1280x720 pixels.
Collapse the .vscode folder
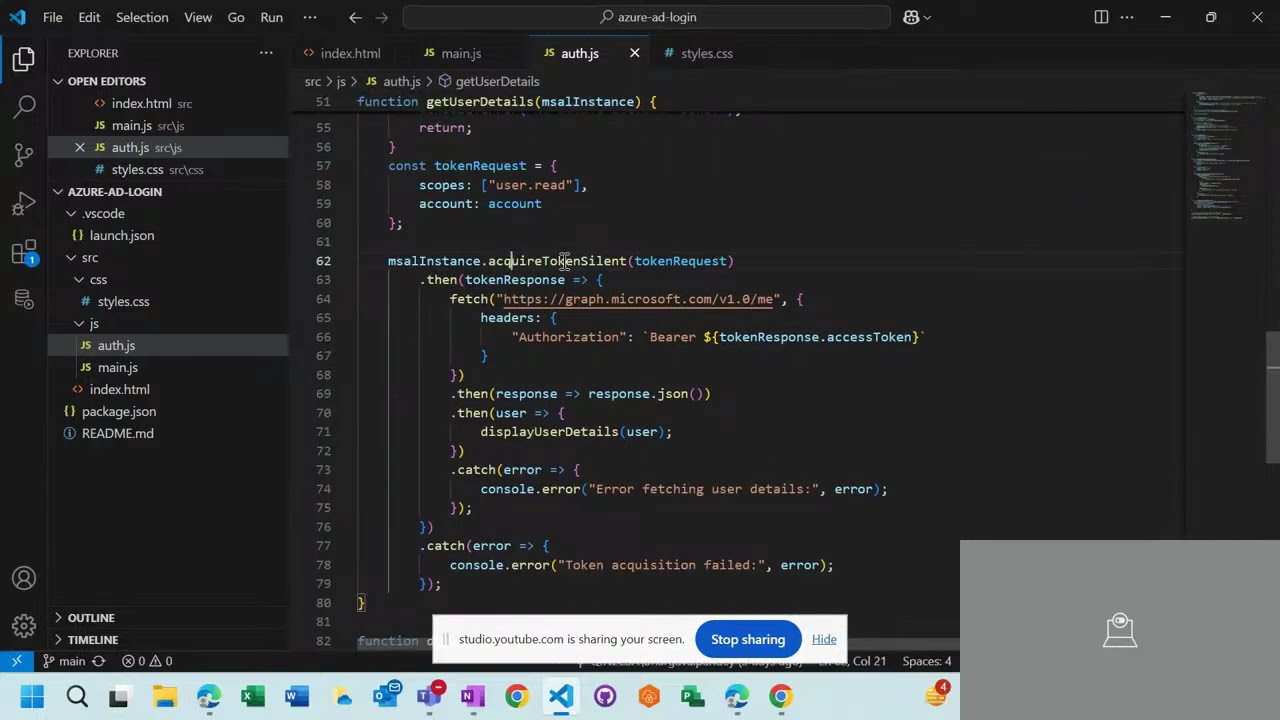pos(104,213)
